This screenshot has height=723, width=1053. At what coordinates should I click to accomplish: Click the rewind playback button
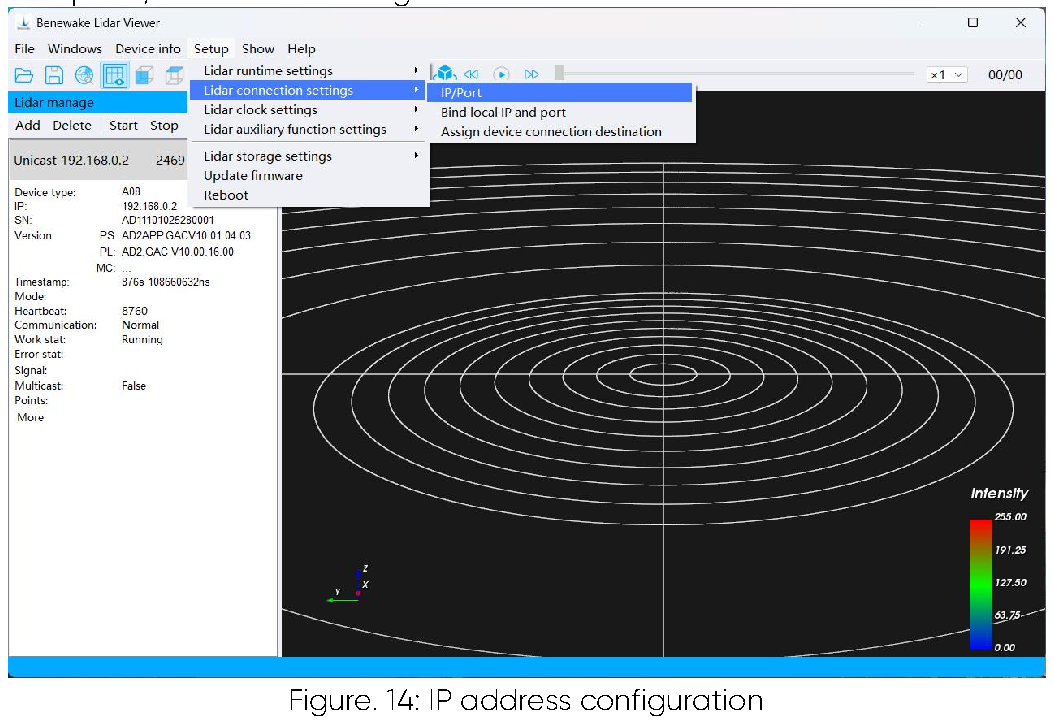pyautogui.click(x=471, y=75)
